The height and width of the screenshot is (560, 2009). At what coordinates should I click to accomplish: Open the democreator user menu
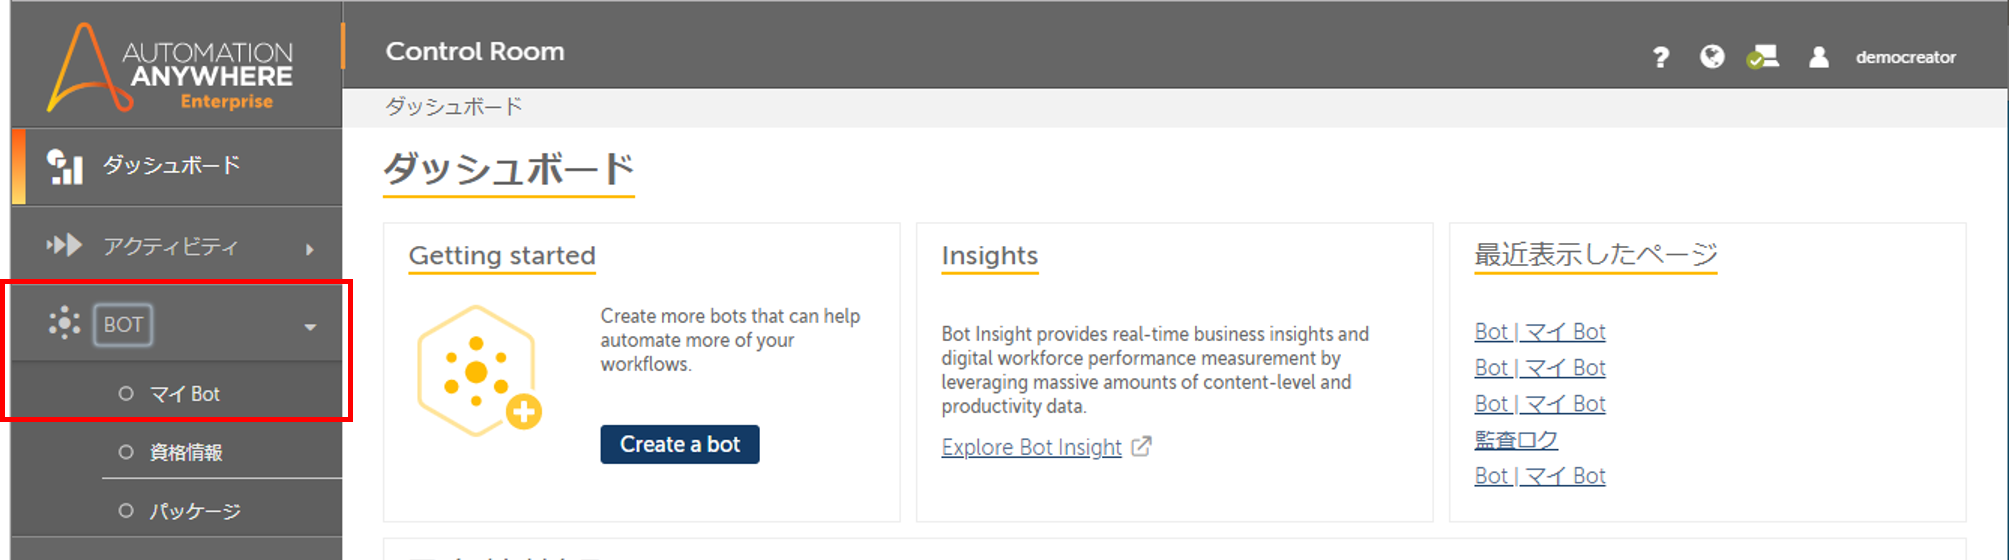tap(1905, 57)
